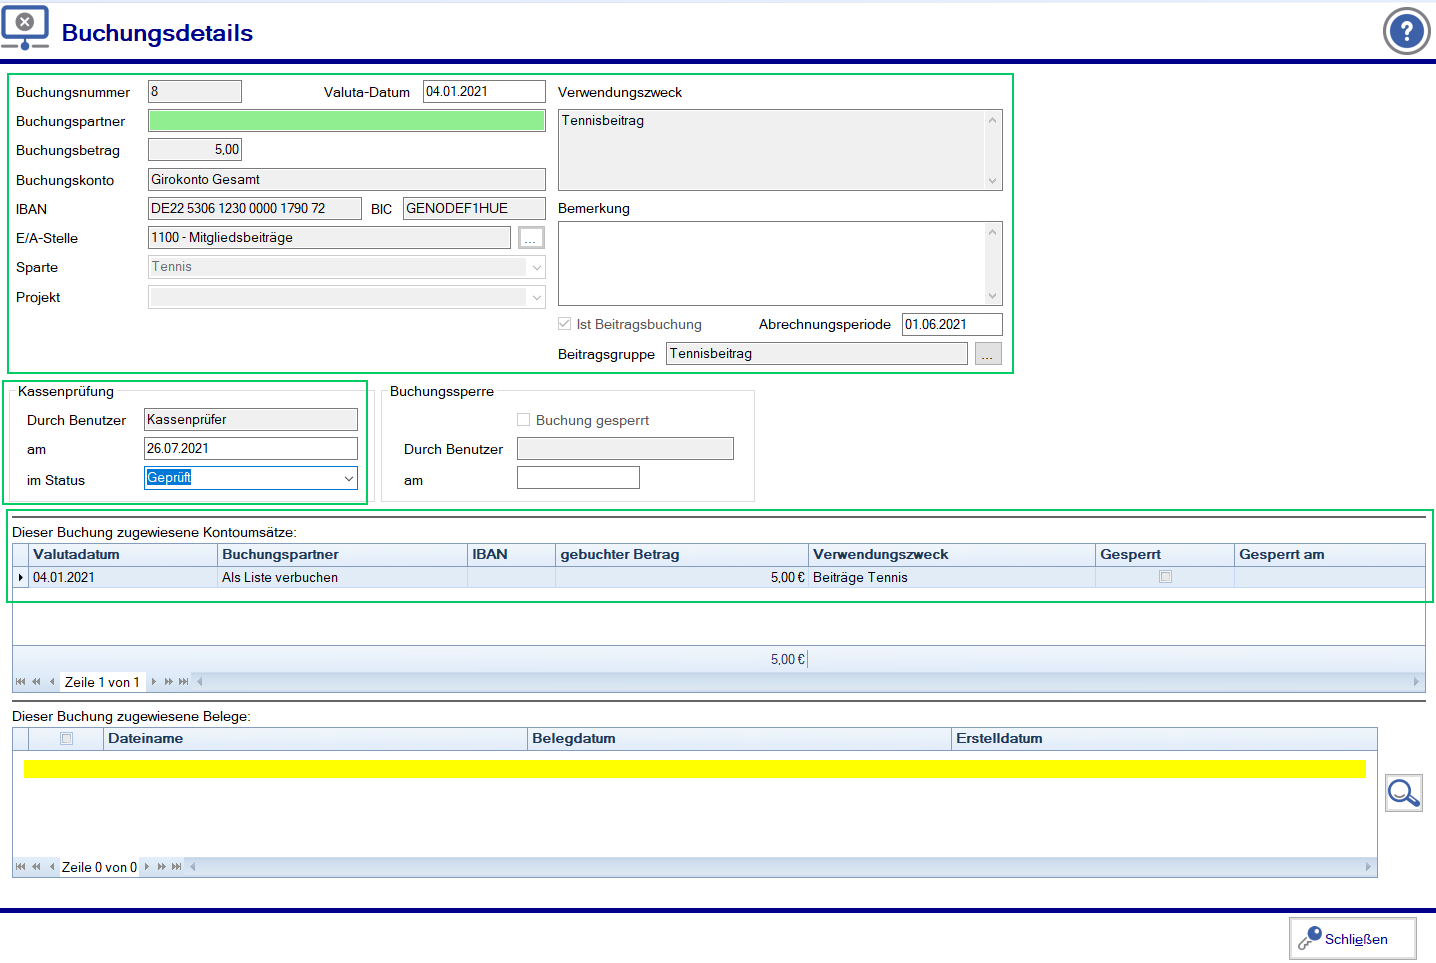Select the Als Liste verbuchen row
The width and height of the screenshot is (1436, 963).
[x=280, y=578]
